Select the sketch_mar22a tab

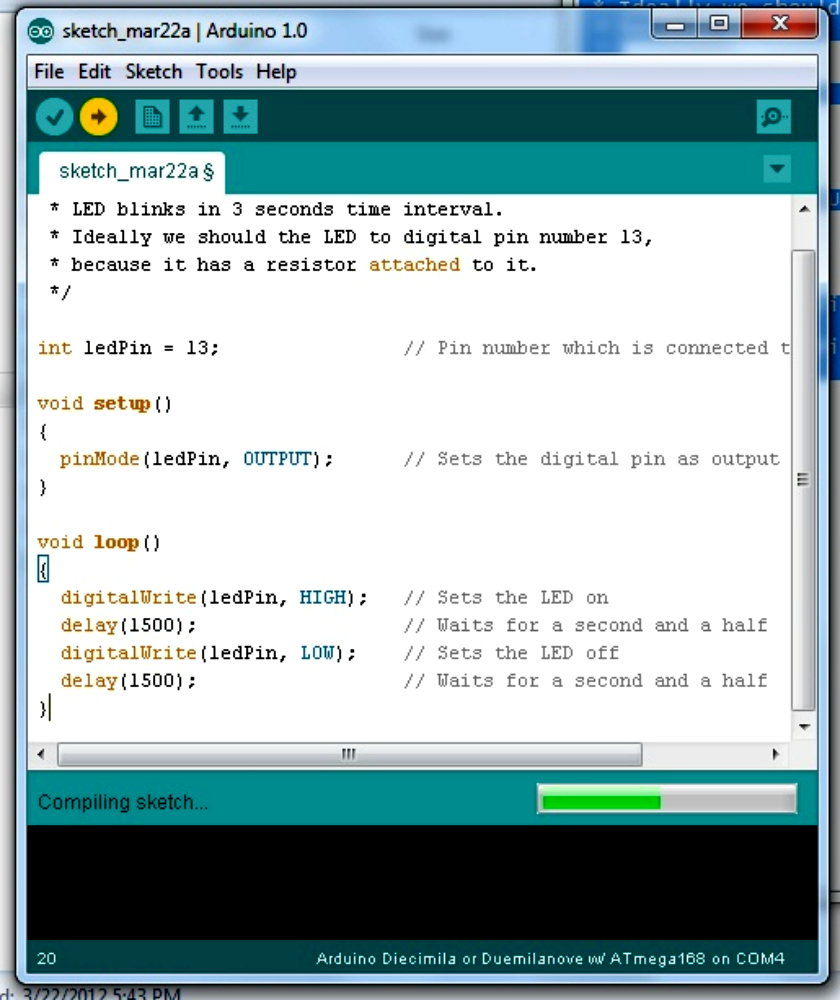pos(132,172)
